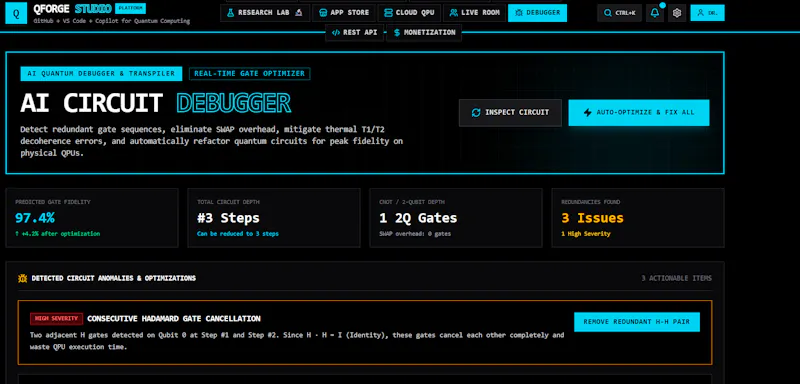Click the QForge Q logo icon
This screenshot has width=800, height=384.
coord(16,14)
